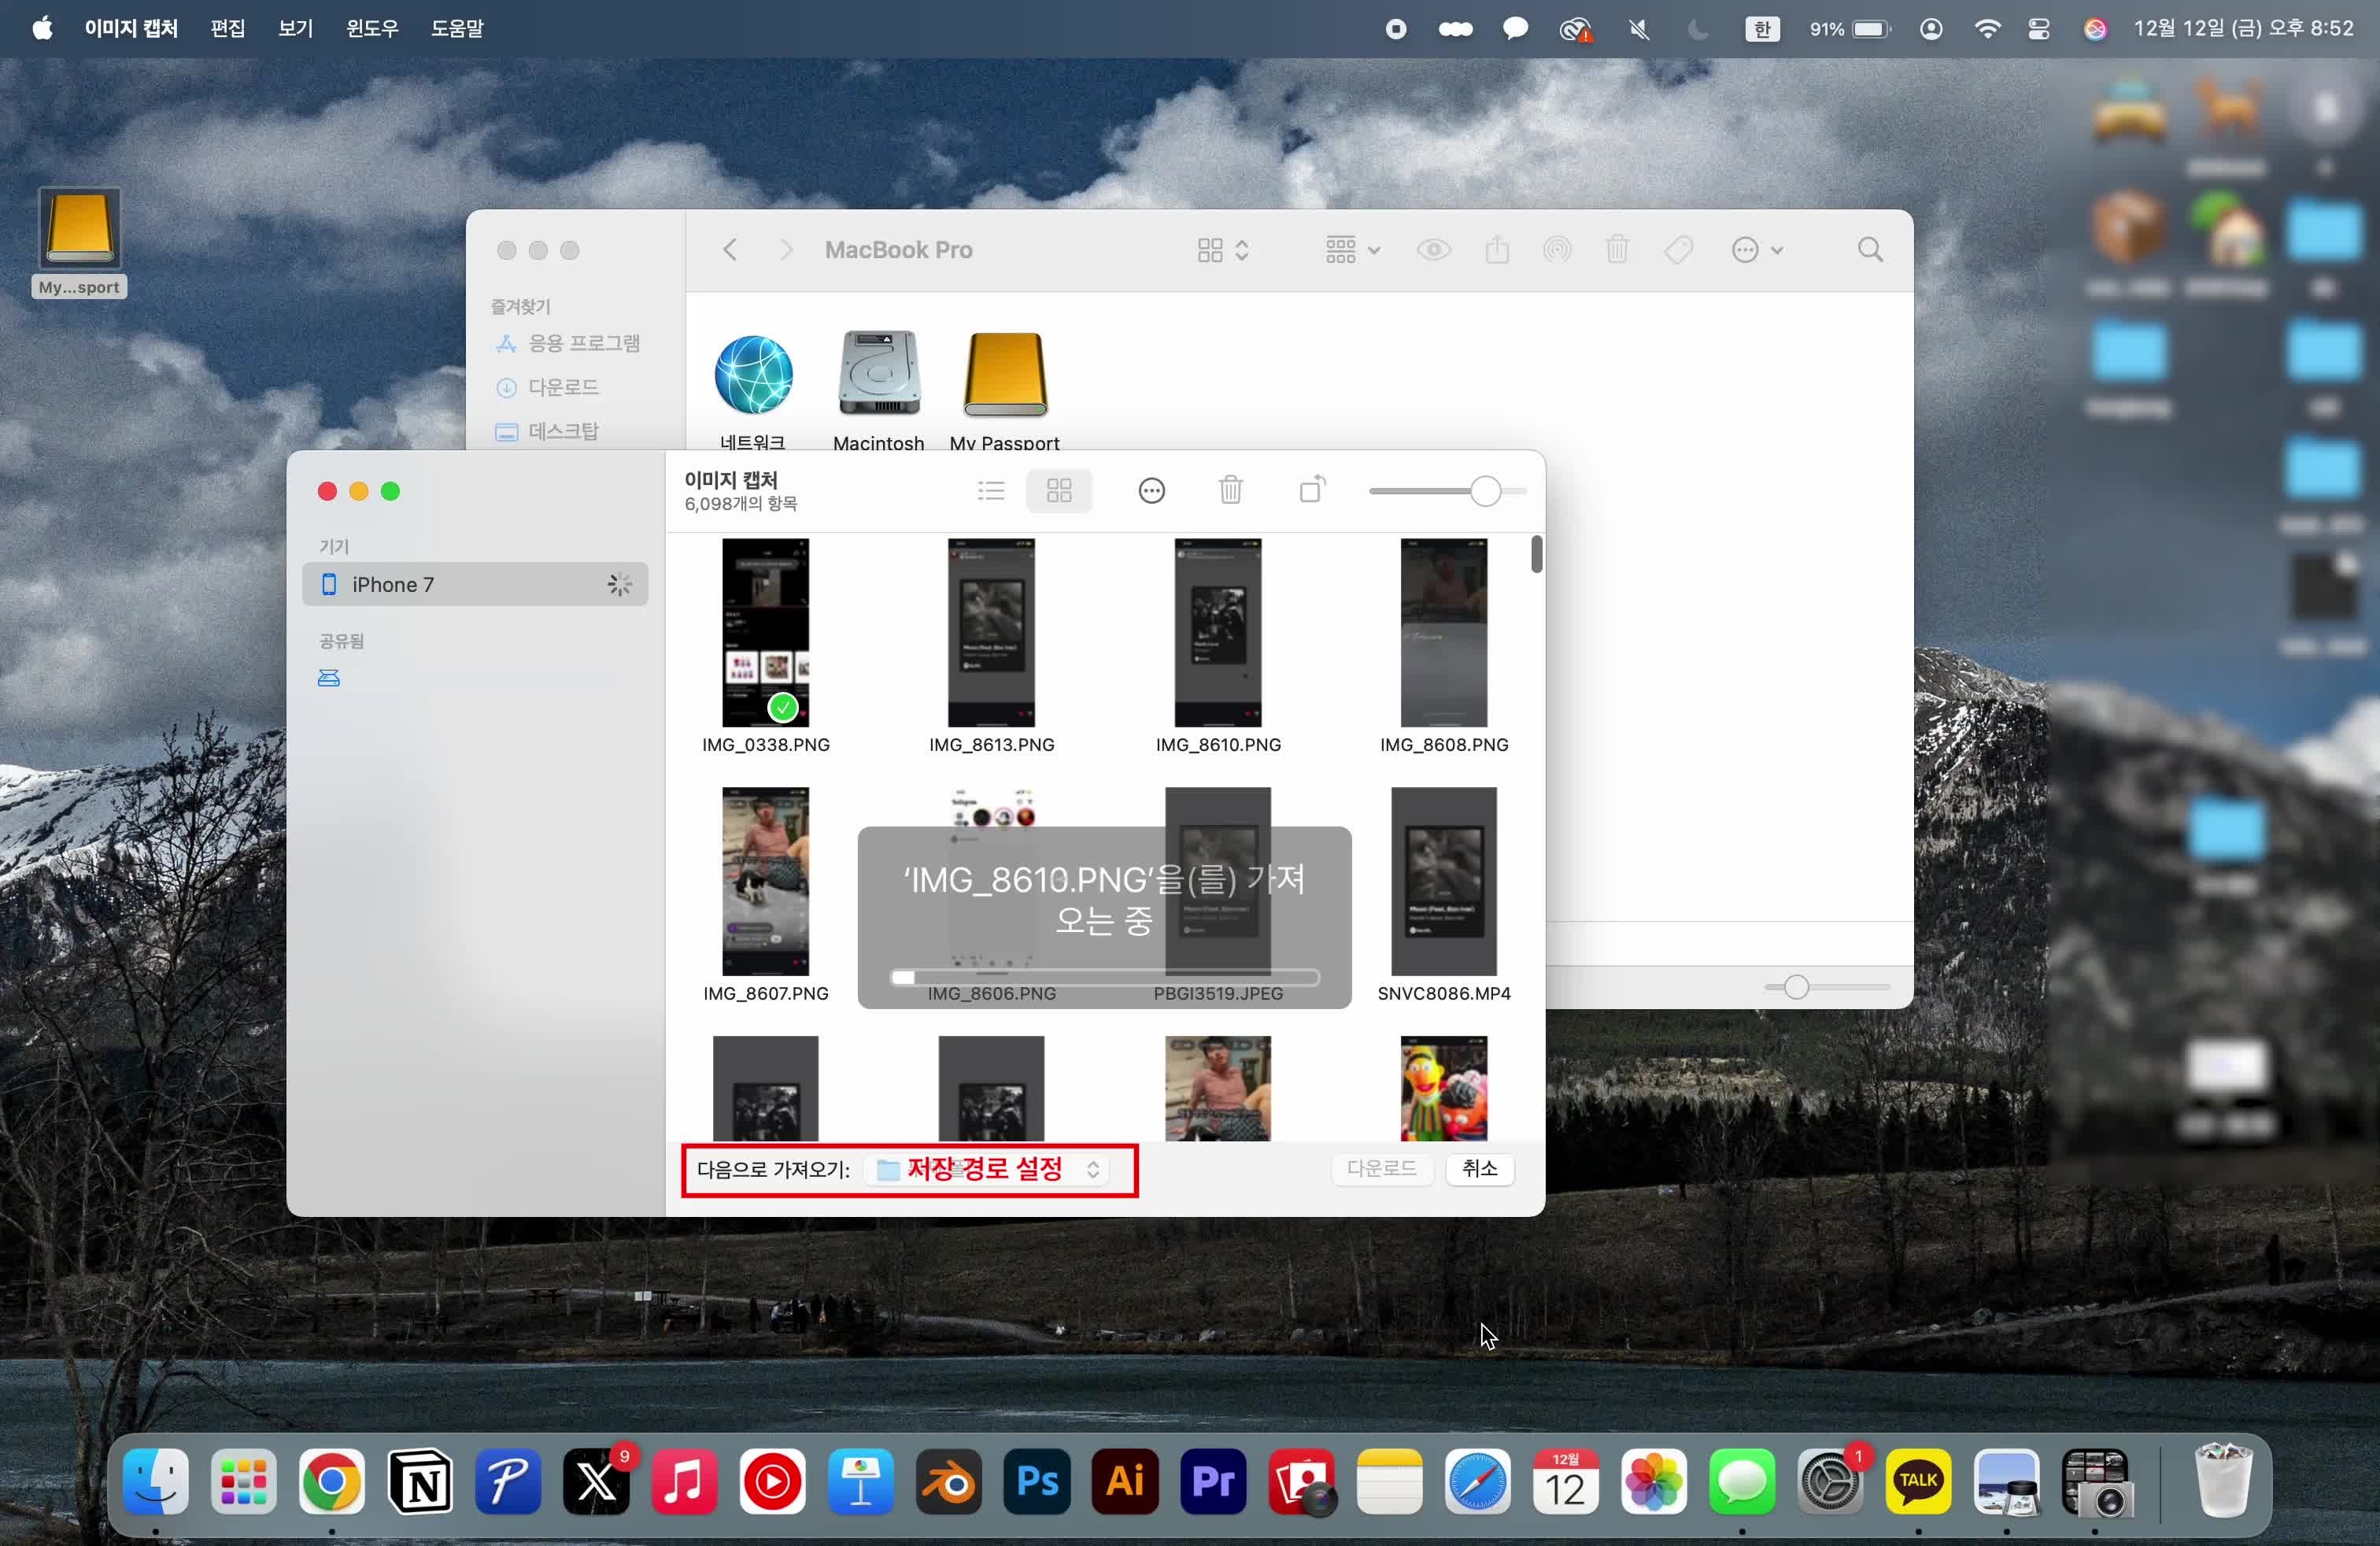Viewport: 2380px width, 1546px height.
Task: Open Wi-Fi status in menu bar
Action: click(x=1987, y=29)
